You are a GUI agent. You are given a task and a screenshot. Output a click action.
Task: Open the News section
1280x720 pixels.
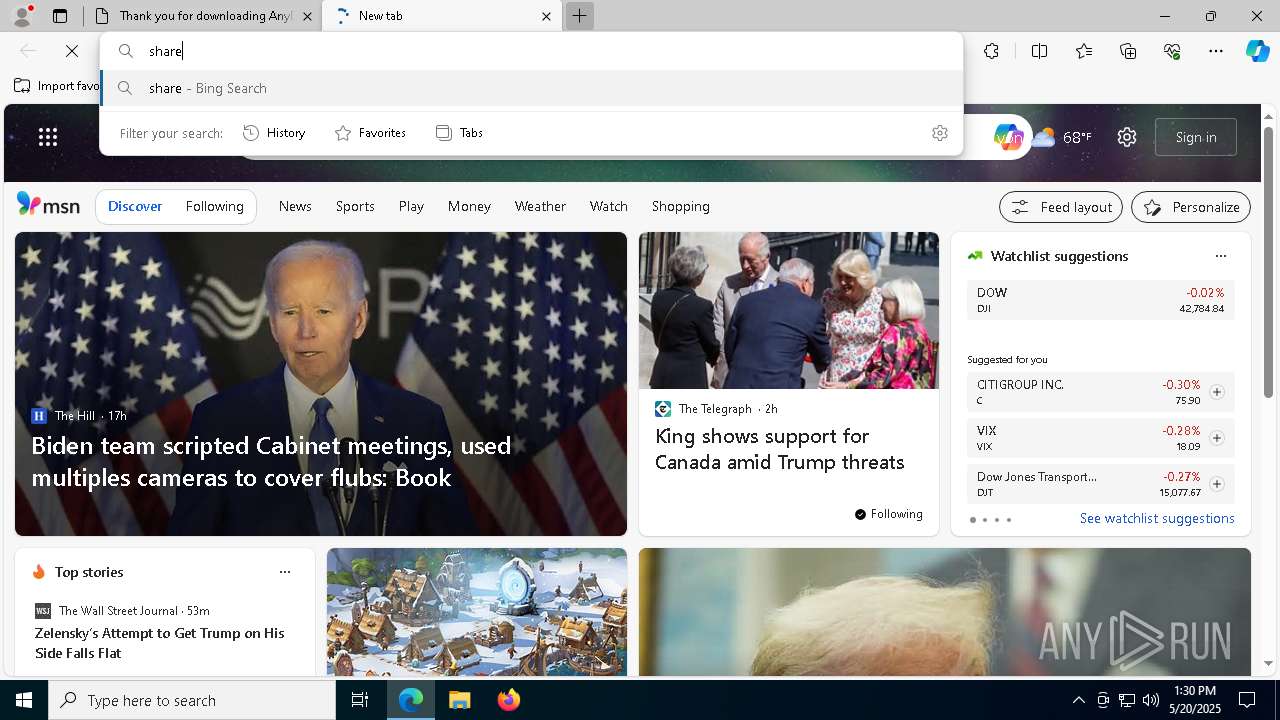[x=295, y=206]
